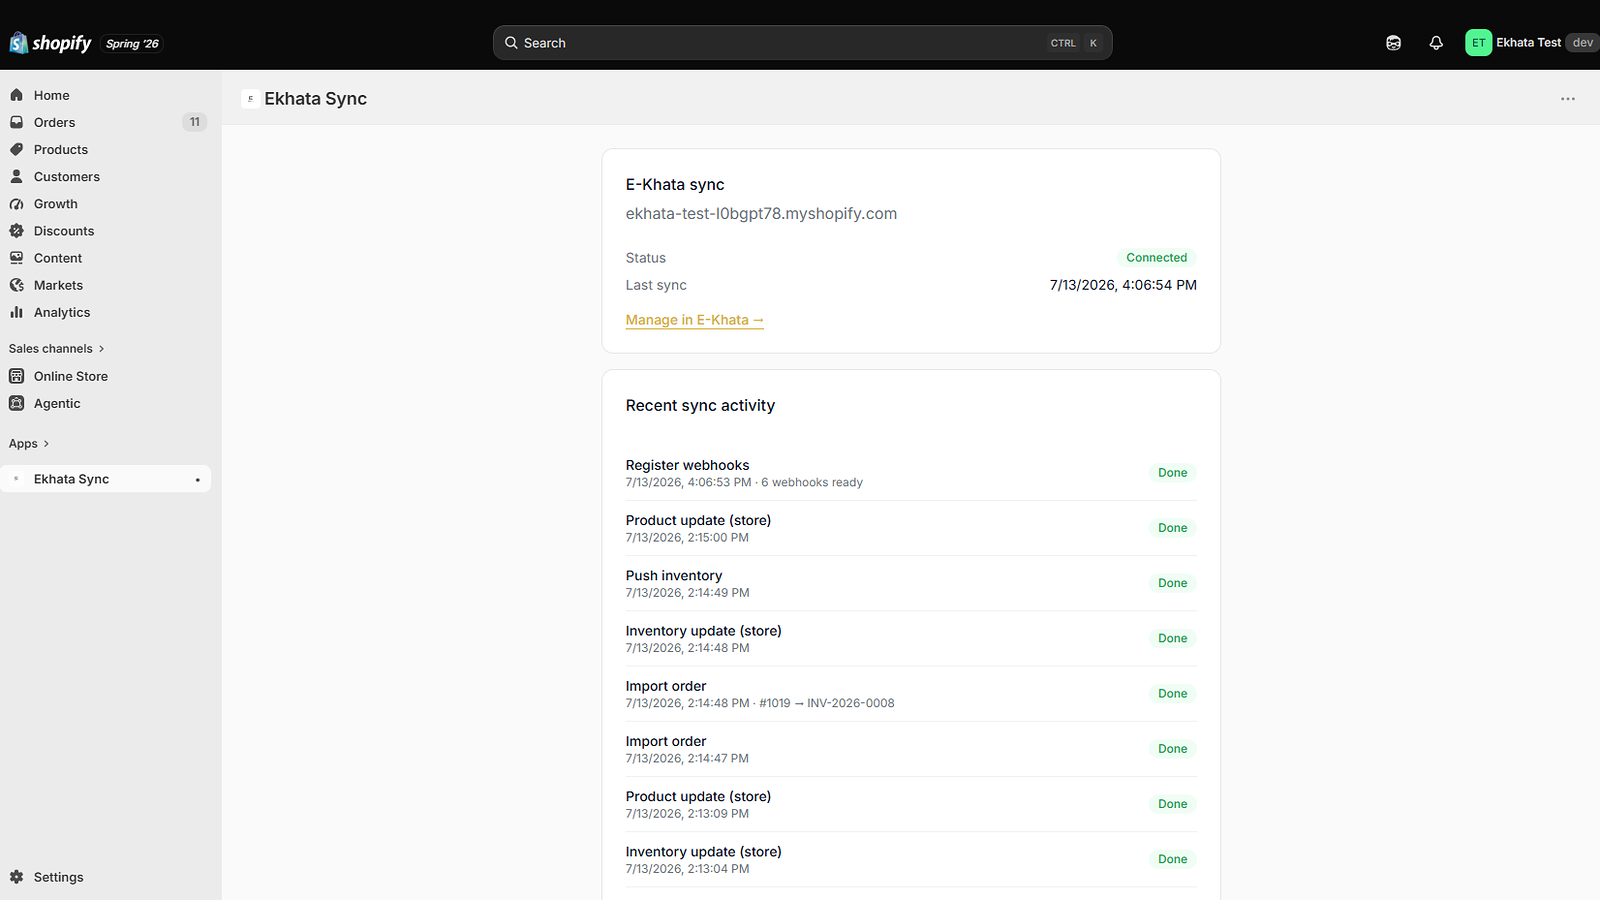1600x900 pixels.
Task: Open the three-dot app actions menu
Action: pos(1568,99)
